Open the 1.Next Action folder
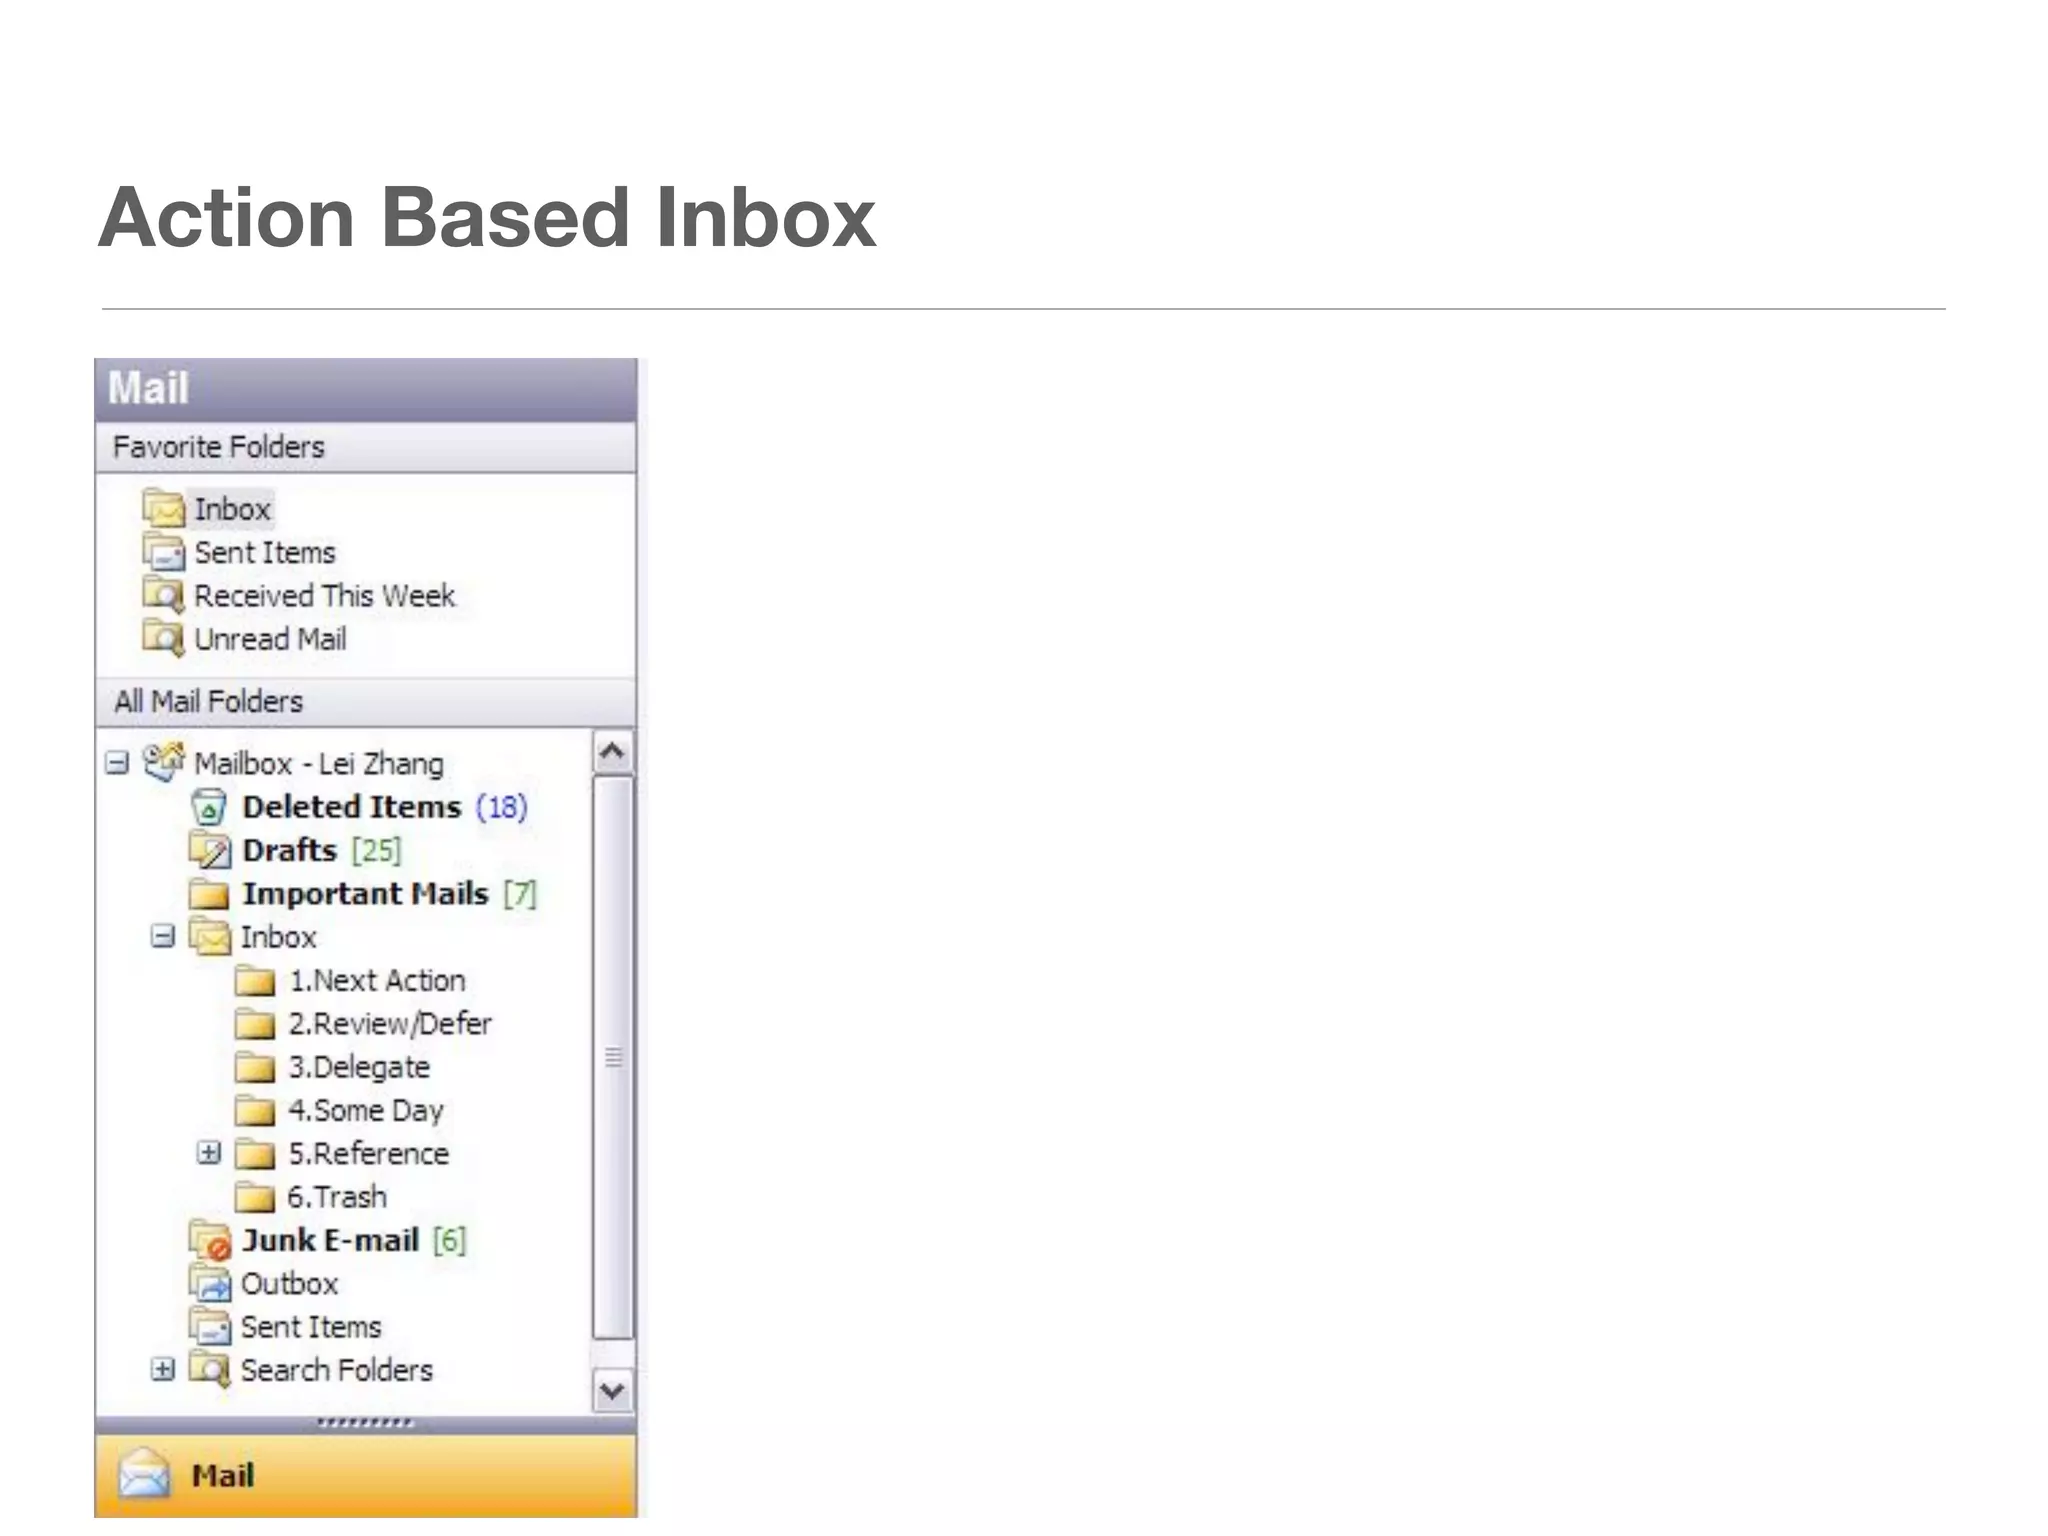Screen dimensions: 2048x1536 point(376,981)
